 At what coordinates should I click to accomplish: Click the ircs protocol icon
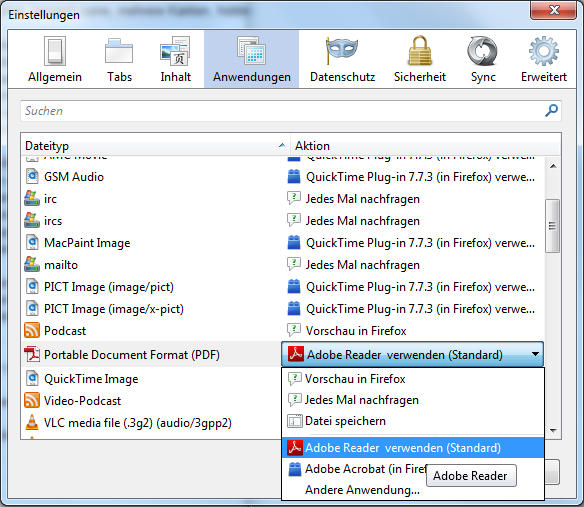tap(32, 221)
